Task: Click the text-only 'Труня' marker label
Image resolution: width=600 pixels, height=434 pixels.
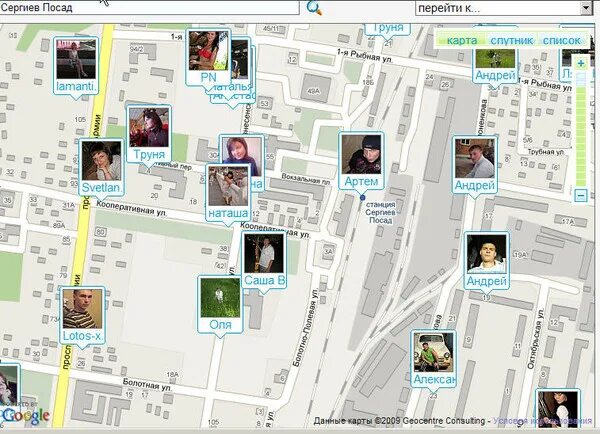Action: [388, 30]
